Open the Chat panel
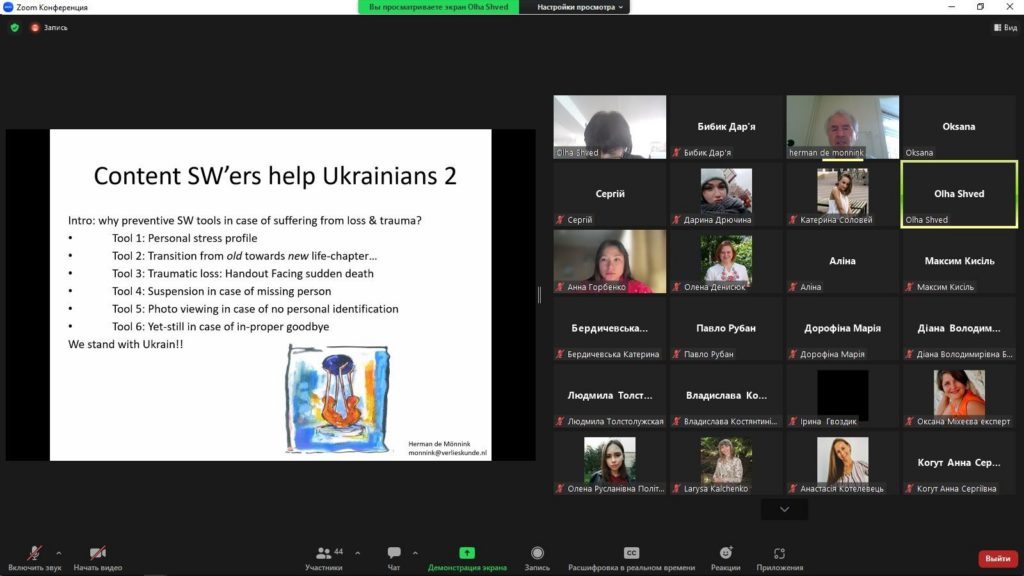Screen dimensions: 1024x576 point(394,553)
